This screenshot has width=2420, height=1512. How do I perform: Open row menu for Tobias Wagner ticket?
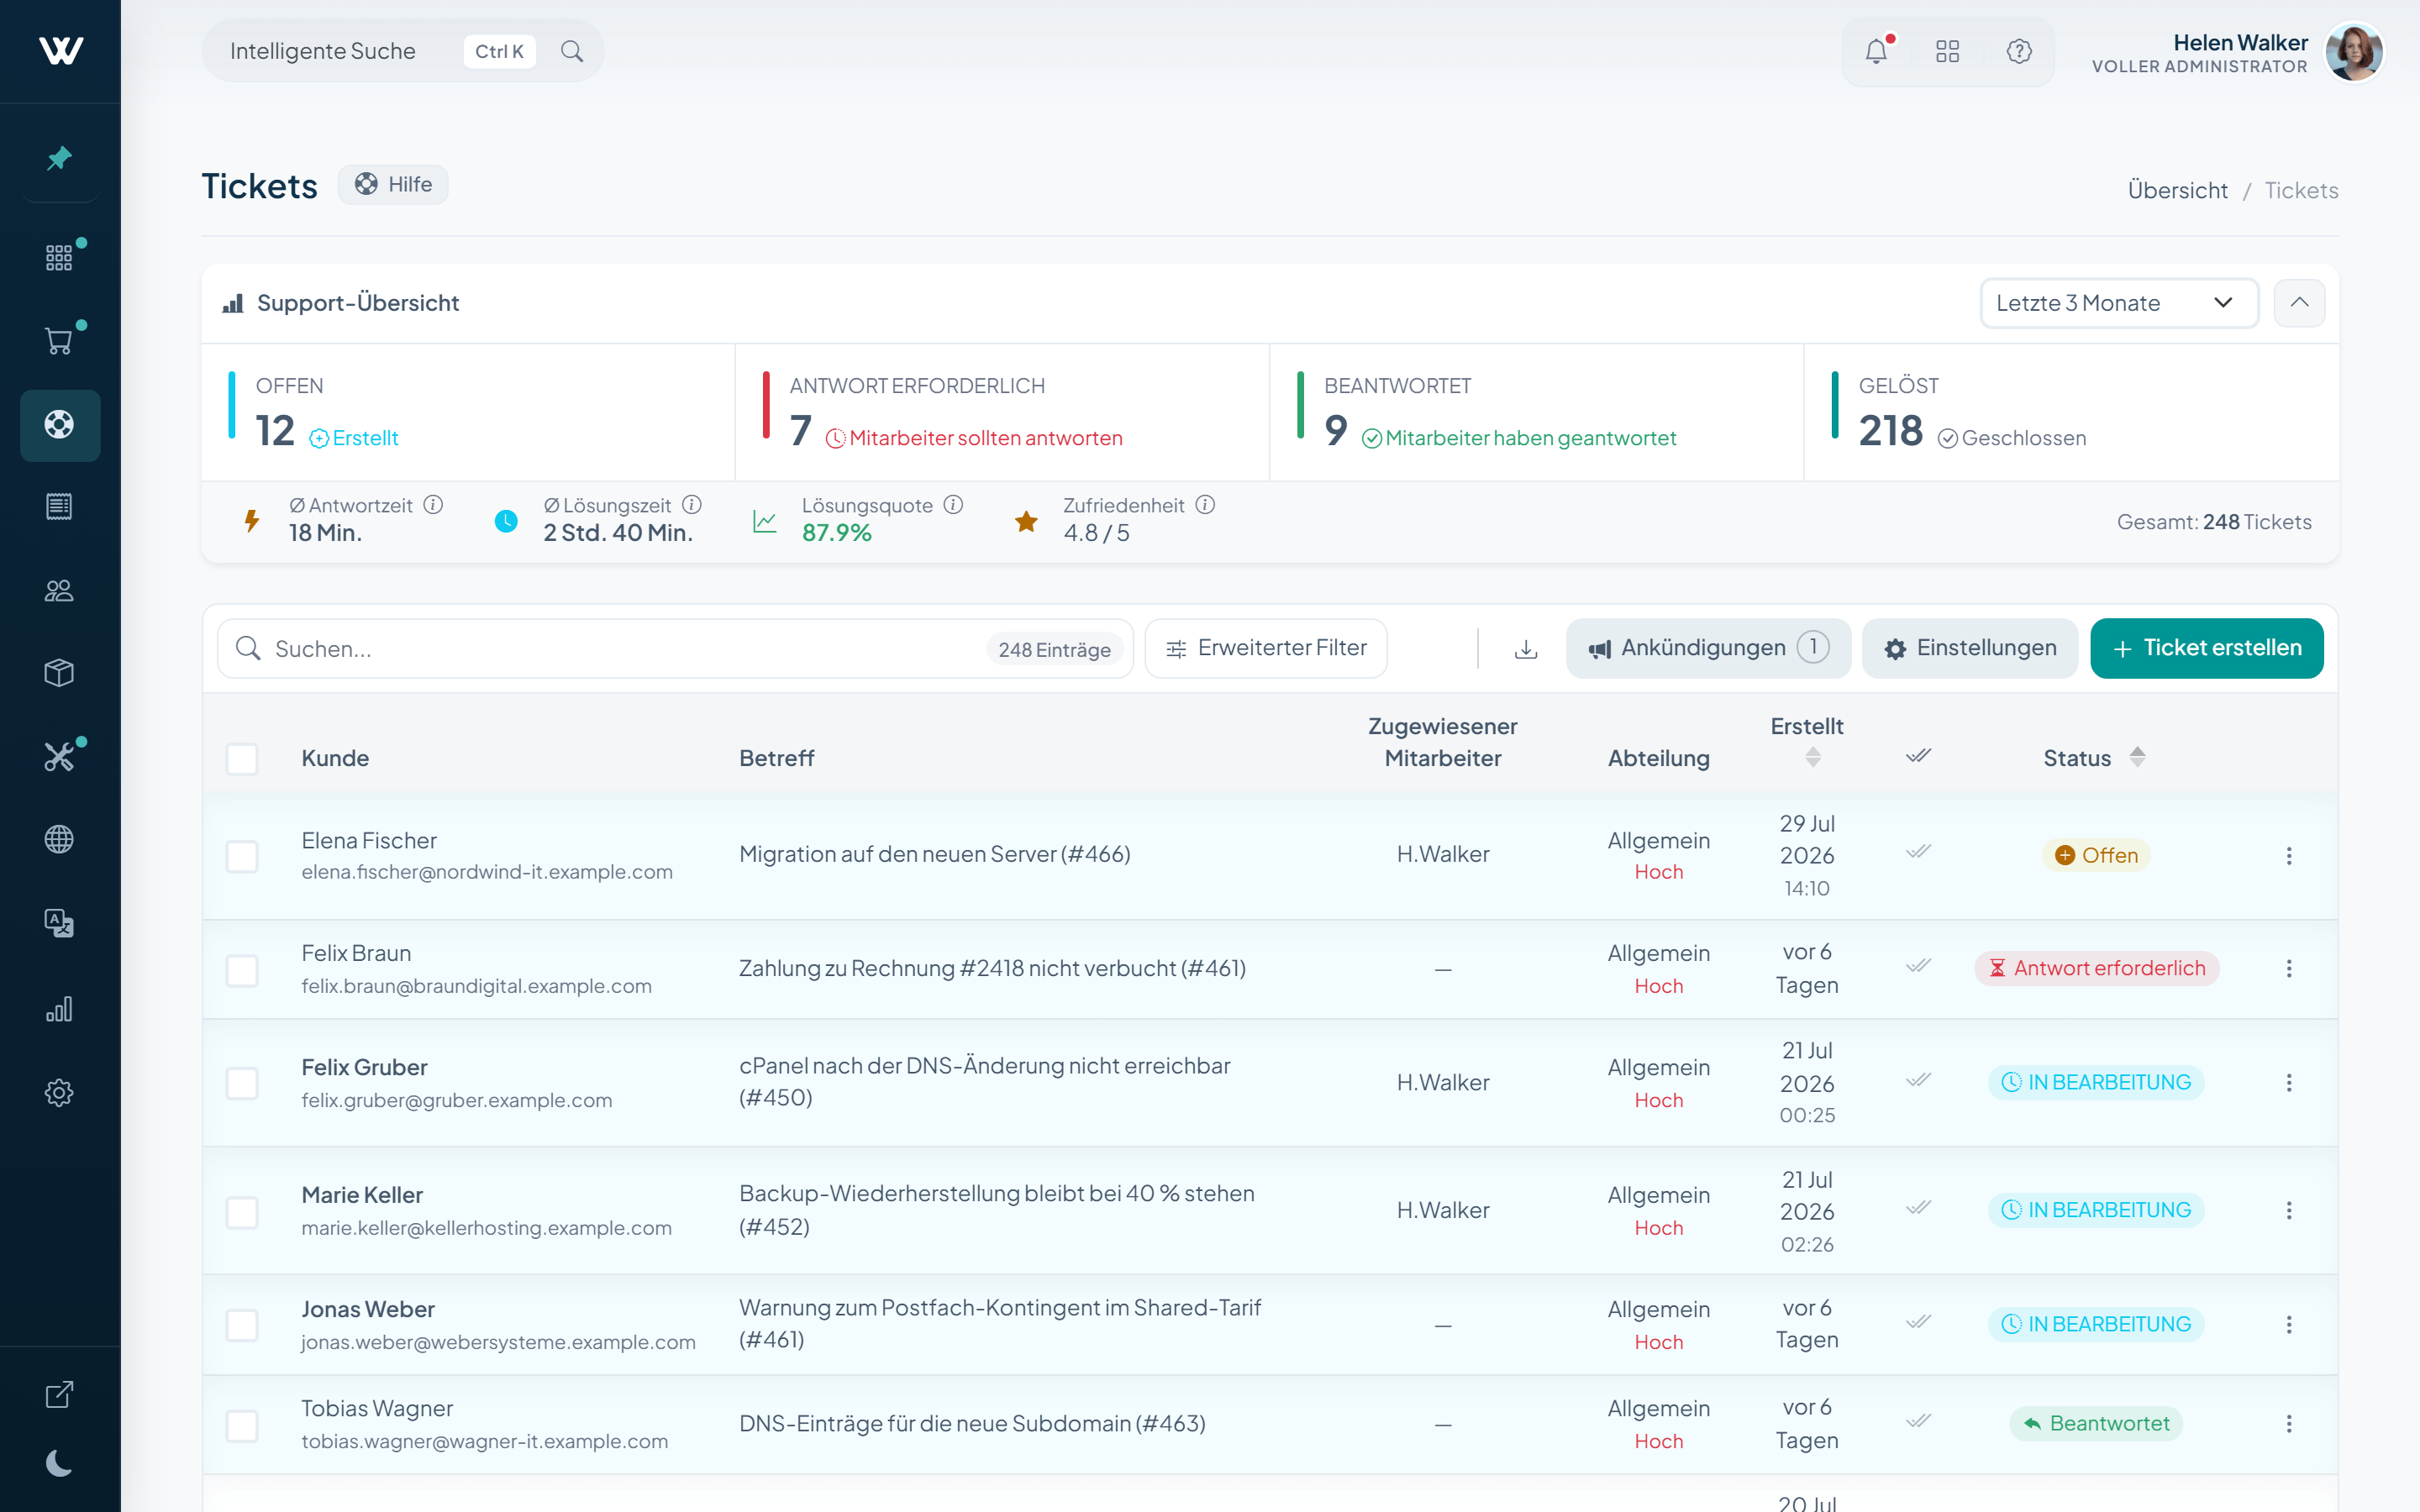(2289, 1424)
